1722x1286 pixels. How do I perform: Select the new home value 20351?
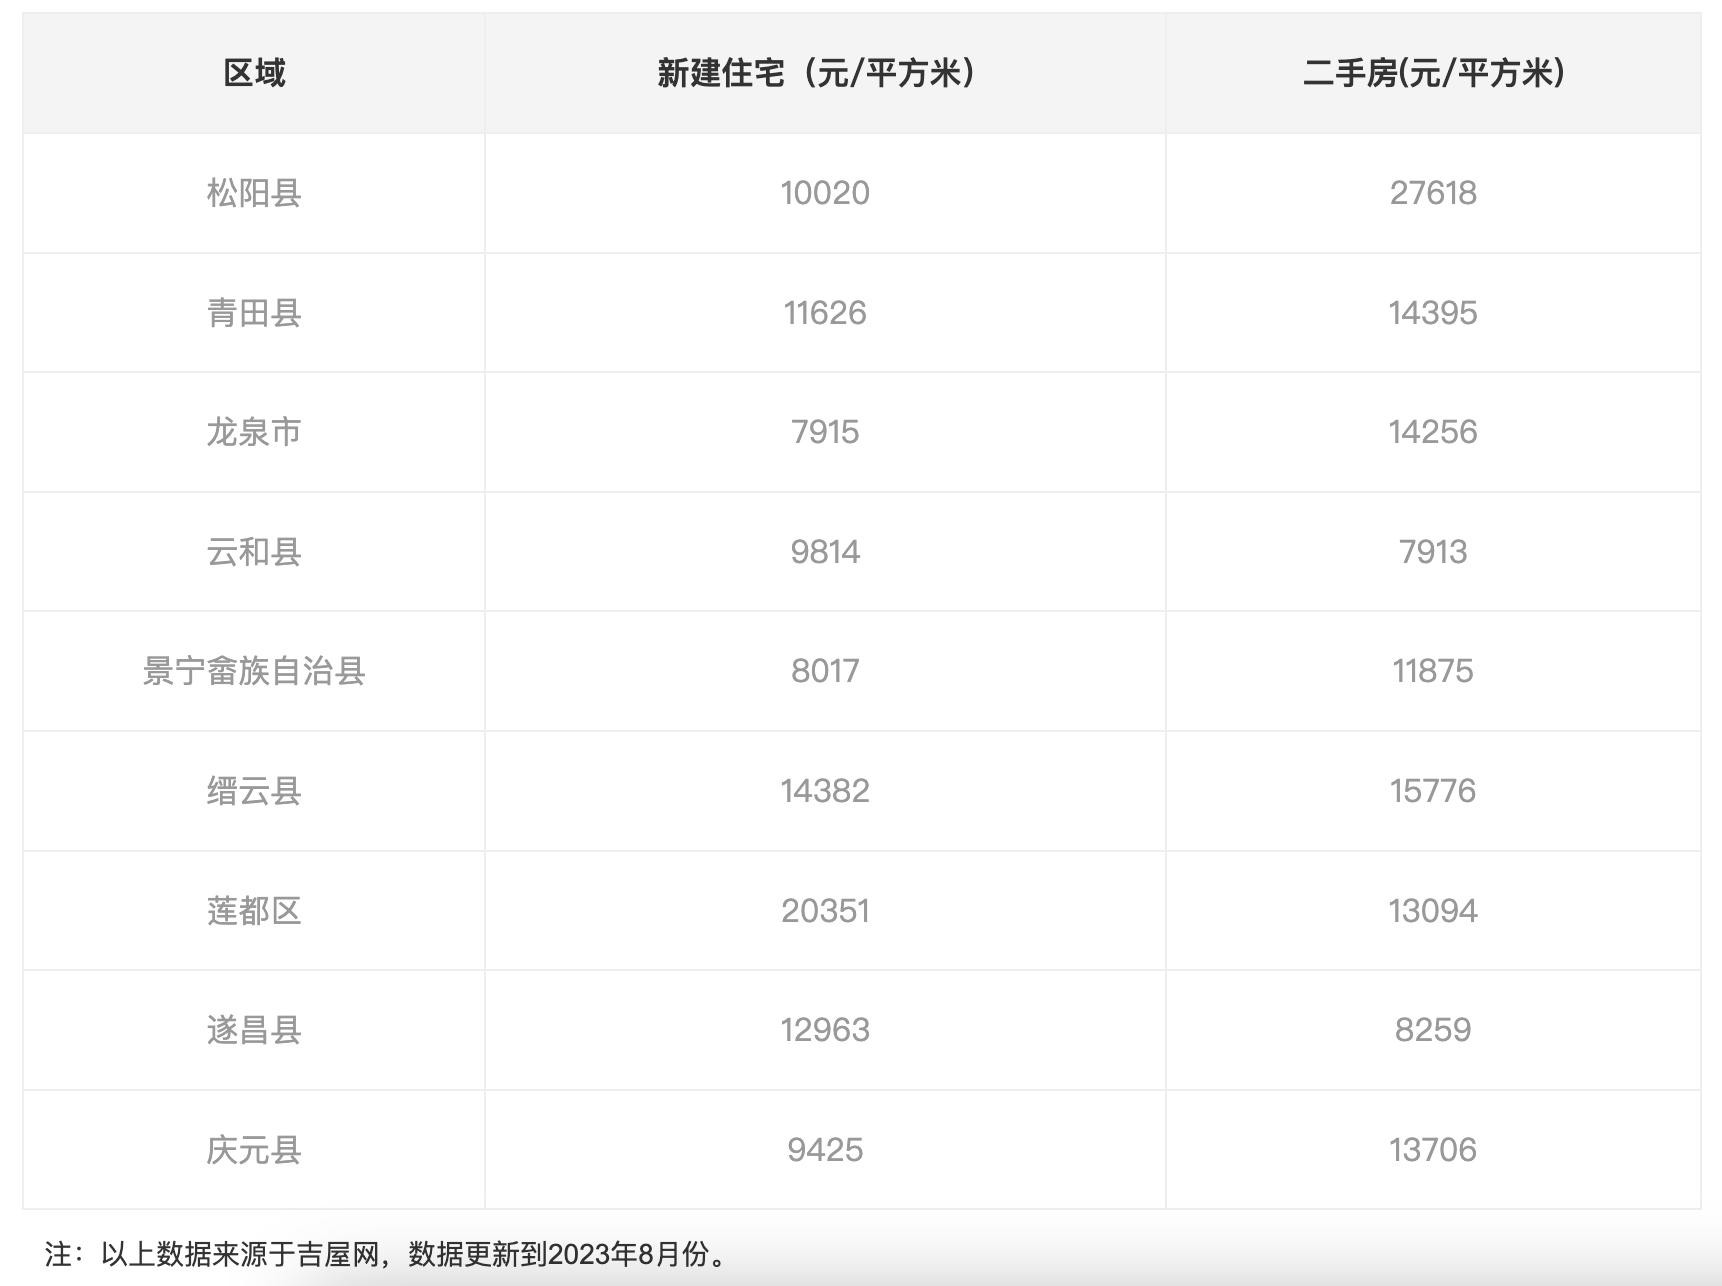[824, 911]
